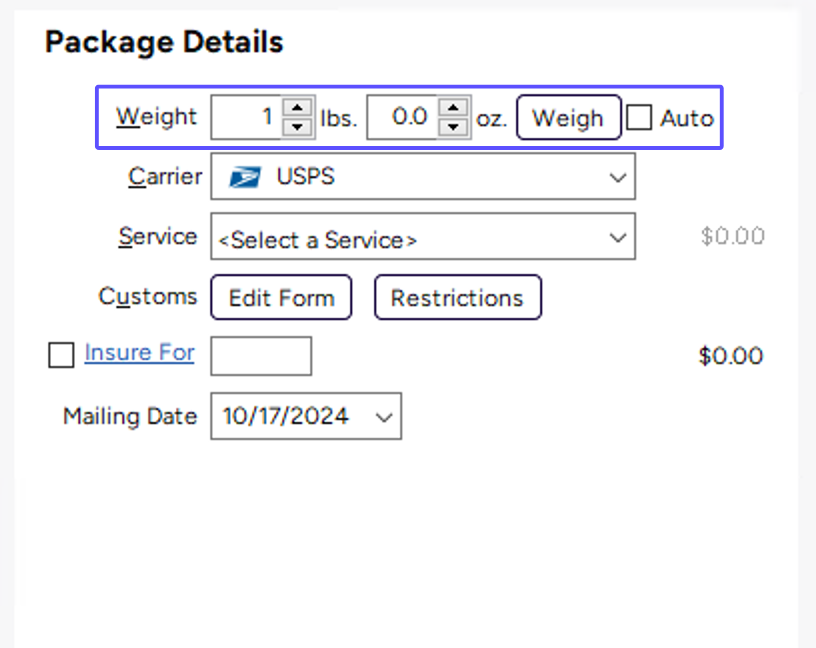This screenshot has width=816, height=648.
Task: Click the customs Edit Form button
Action: pos(281,298)
